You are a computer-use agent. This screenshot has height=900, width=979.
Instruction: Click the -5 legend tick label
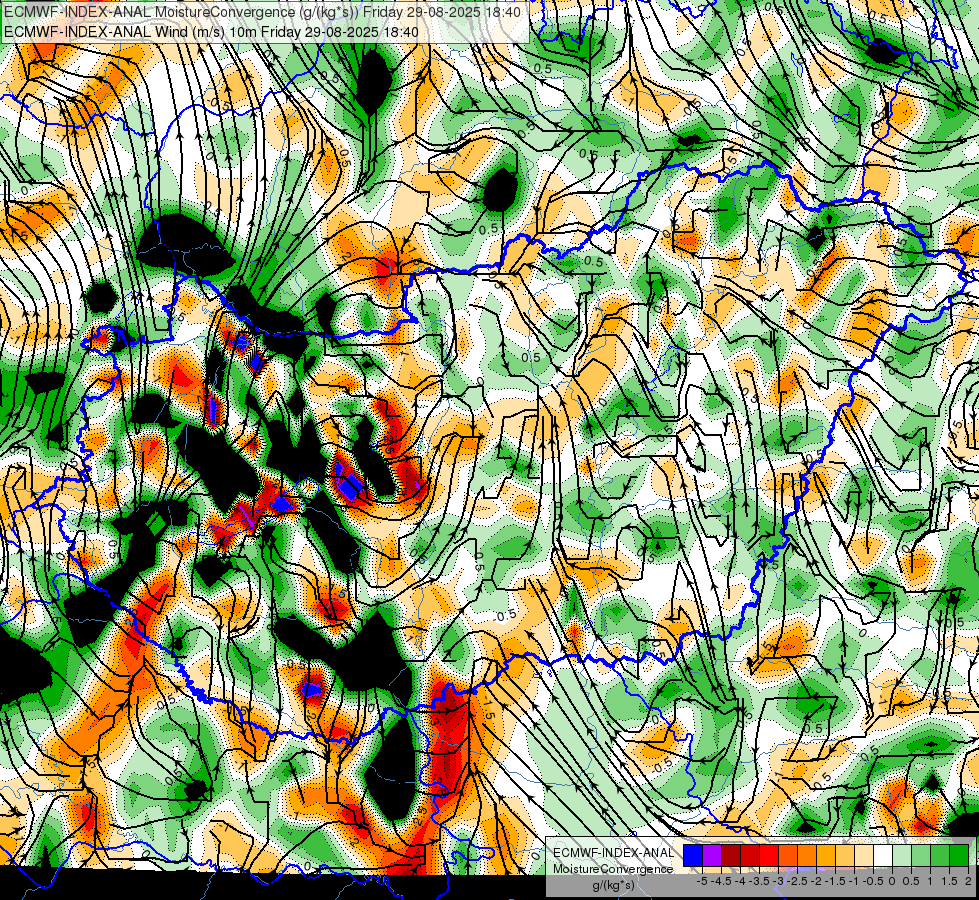(x=702, y=881)
